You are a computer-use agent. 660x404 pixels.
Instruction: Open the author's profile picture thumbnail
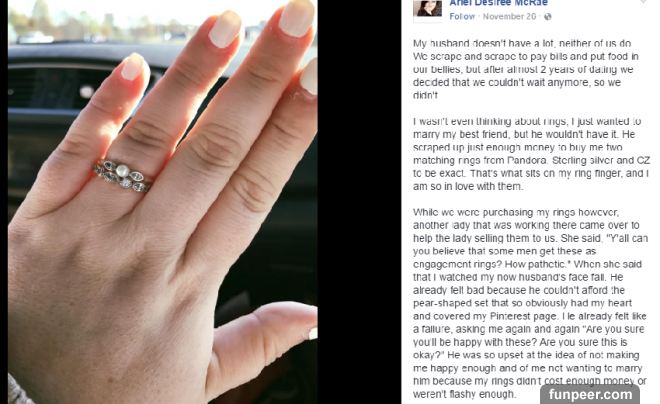coord(428,9)
